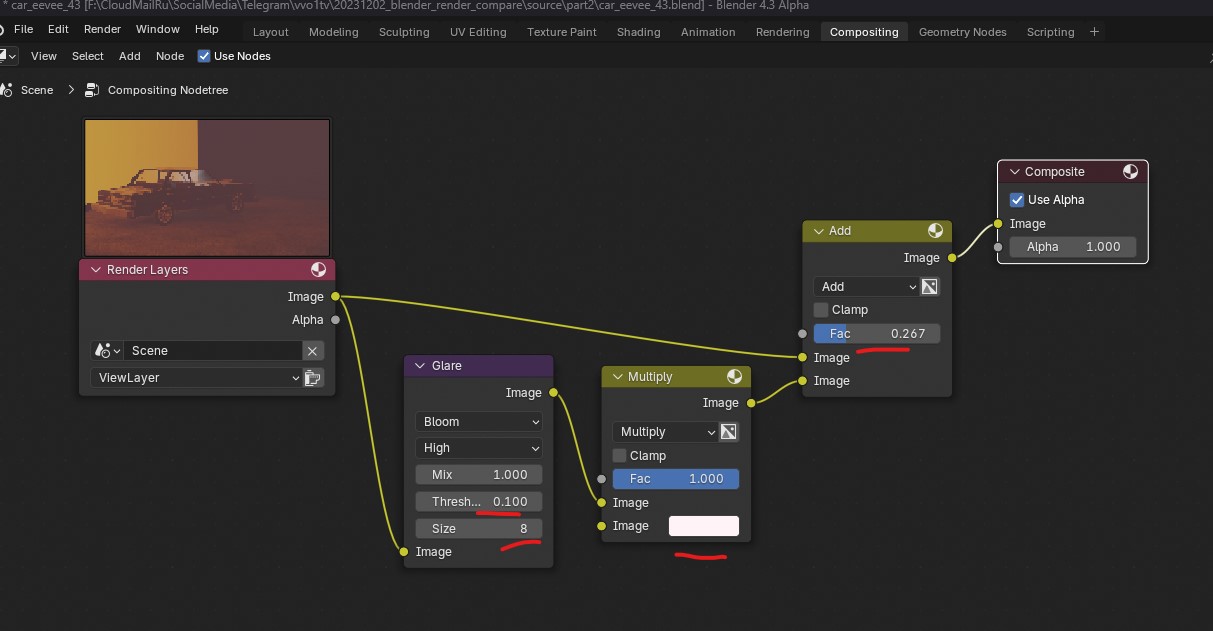Click the Alpha 1.000 field in Composite
1213x631 pixels.
(1072, 247)
